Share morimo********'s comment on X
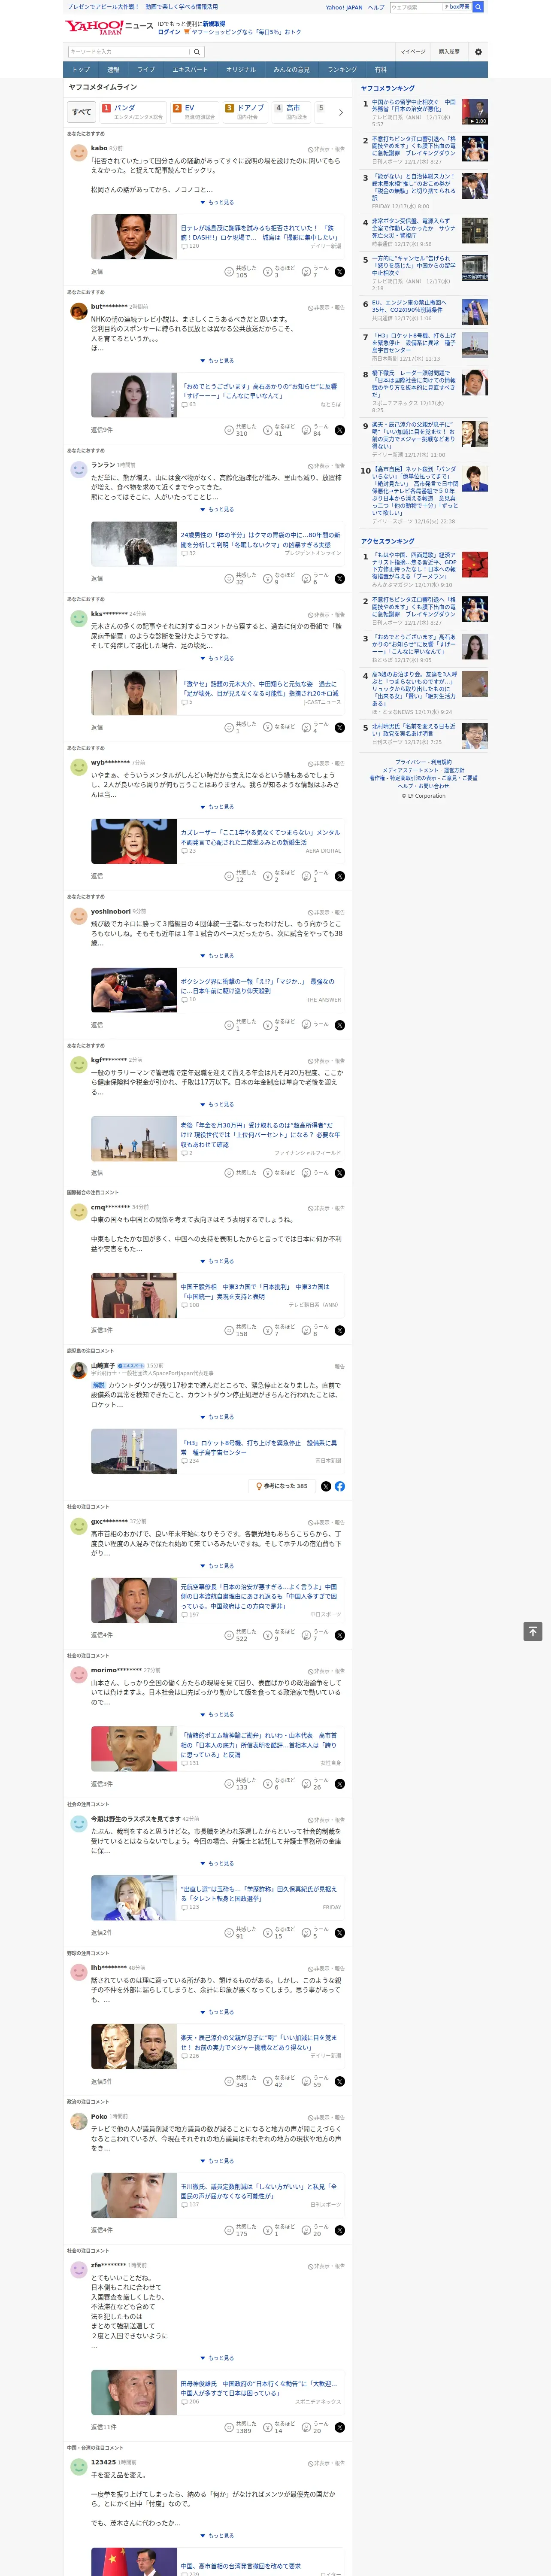The width and height of the screenshot is (551, 2576). coord(340,1784)
